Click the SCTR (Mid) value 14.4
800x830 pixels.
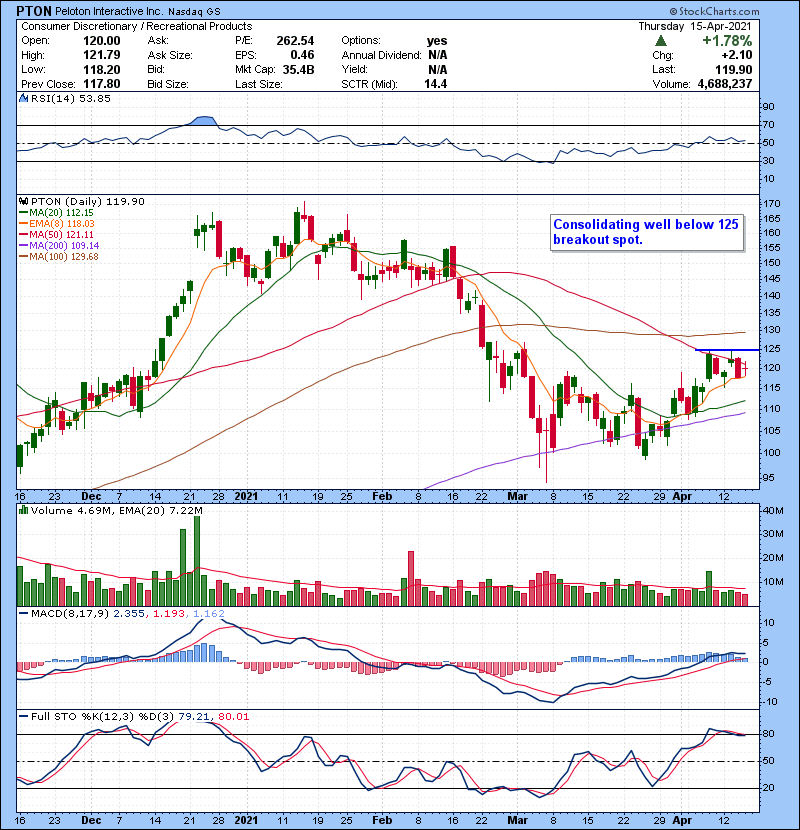tap(436, 84)
